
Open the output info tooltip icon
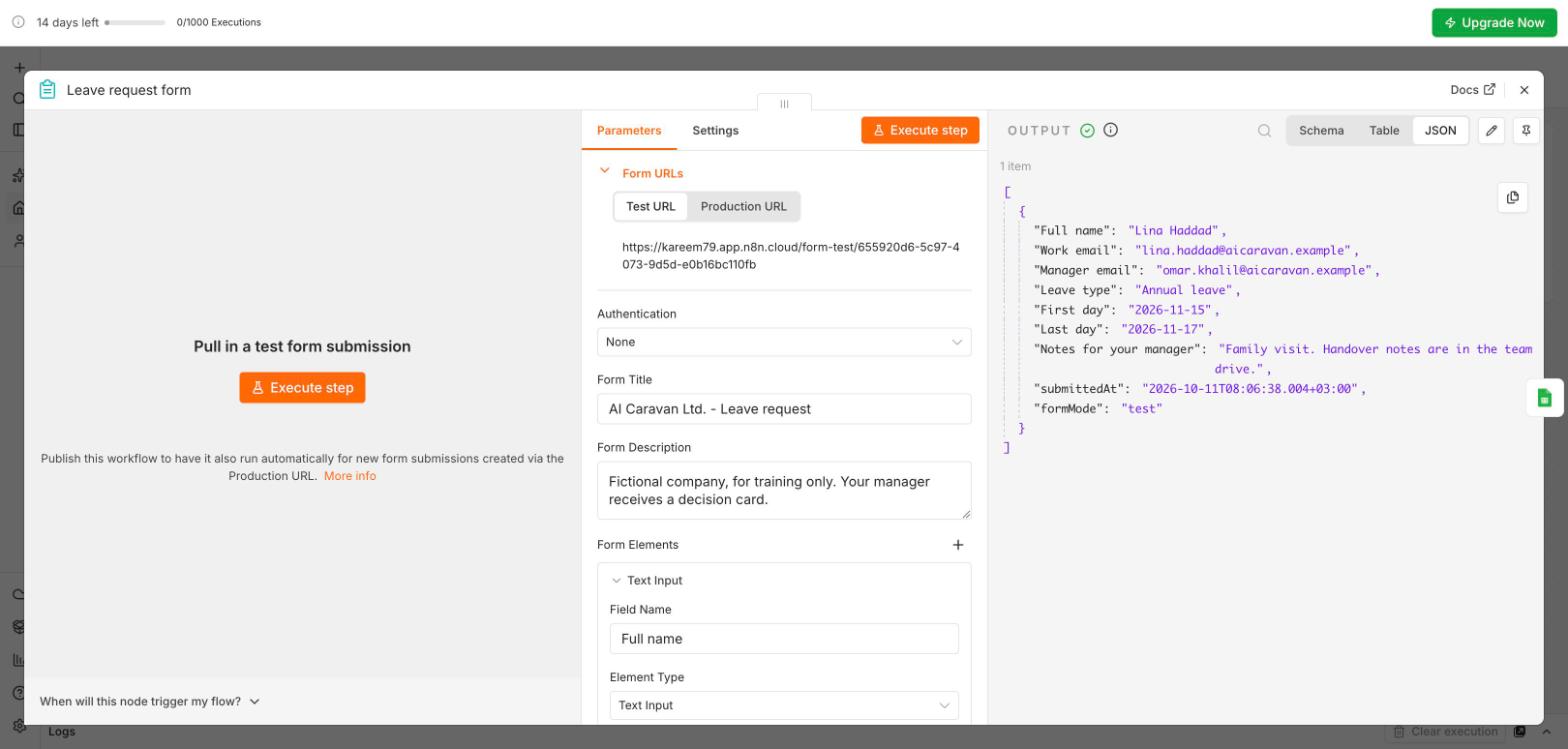click(x=1110, y=130)
